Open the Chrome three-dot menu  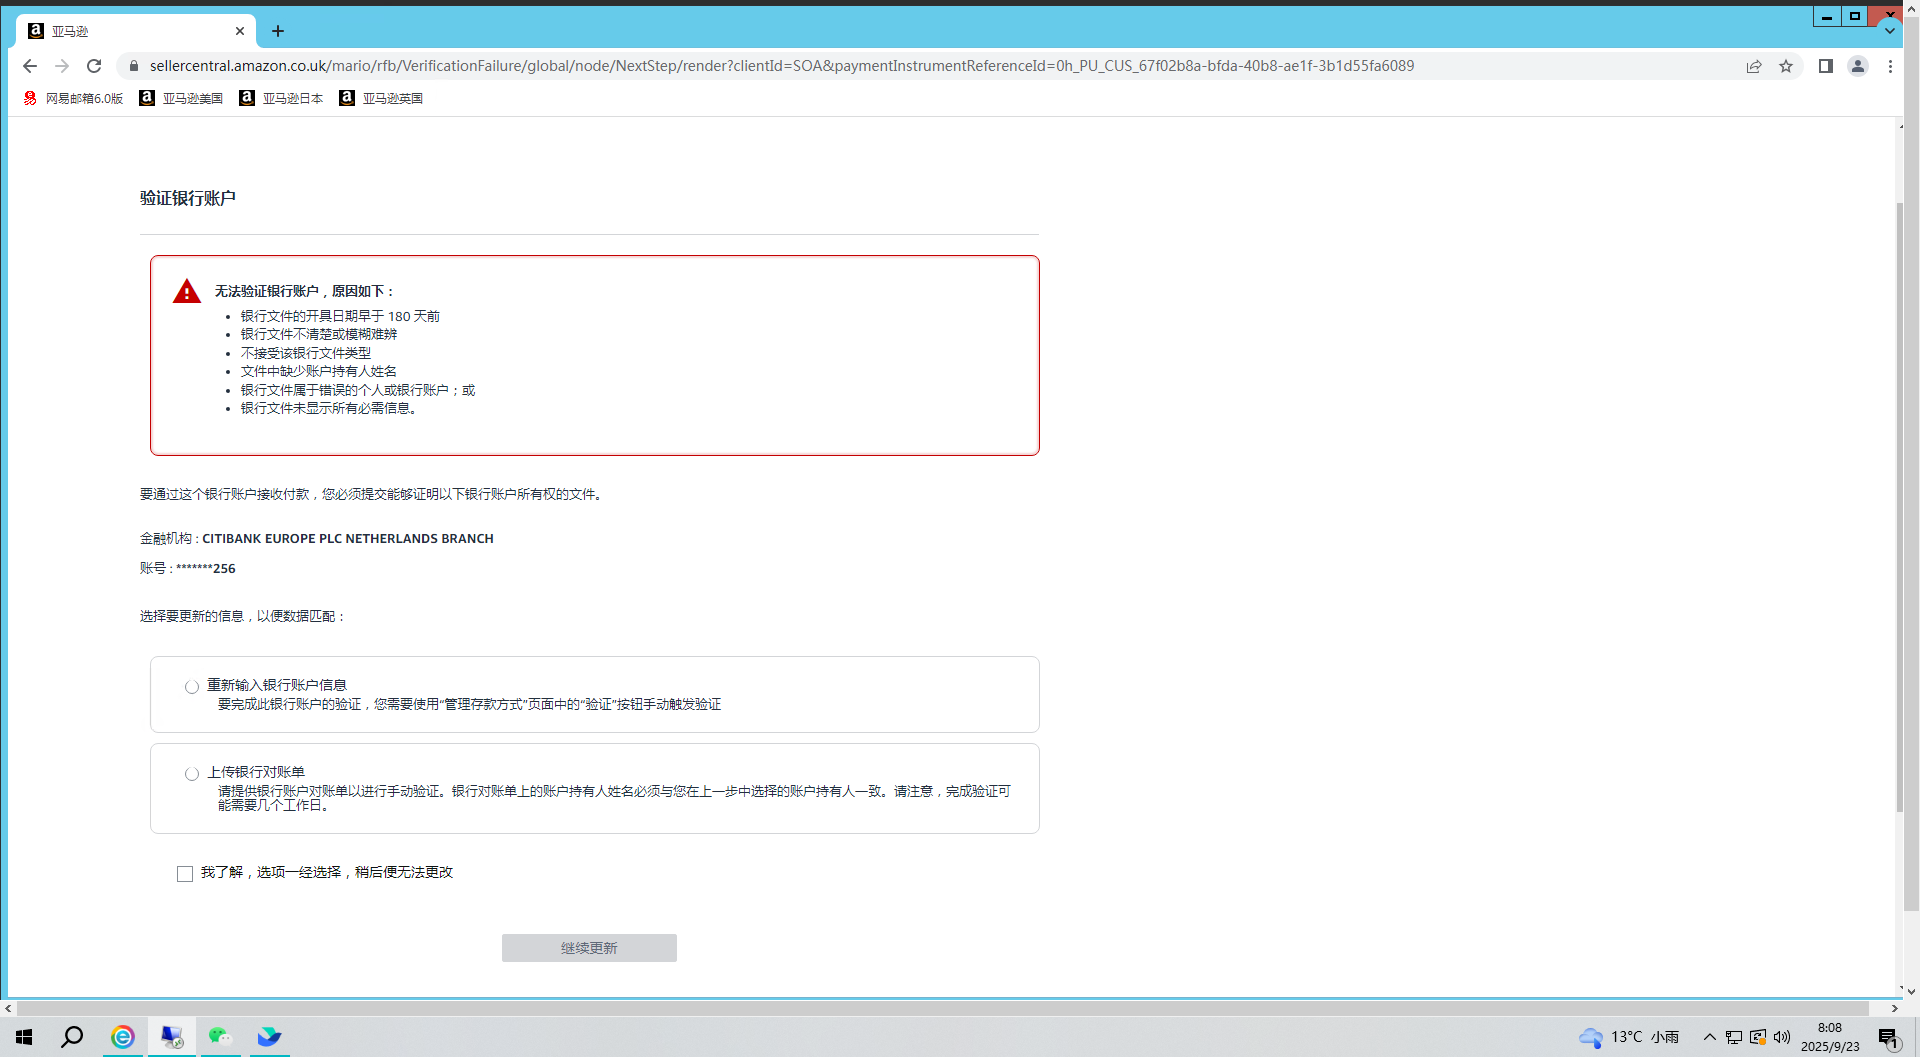click(1890, 66)
